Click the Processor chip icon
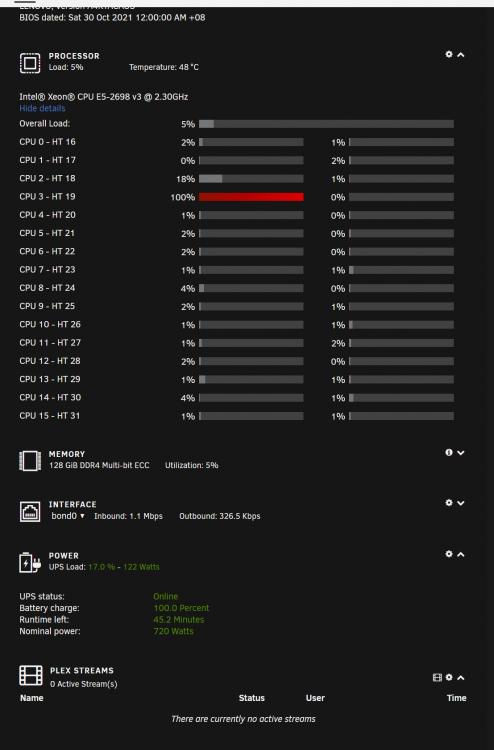Viewport: 494px width, 750px height. 30,63
